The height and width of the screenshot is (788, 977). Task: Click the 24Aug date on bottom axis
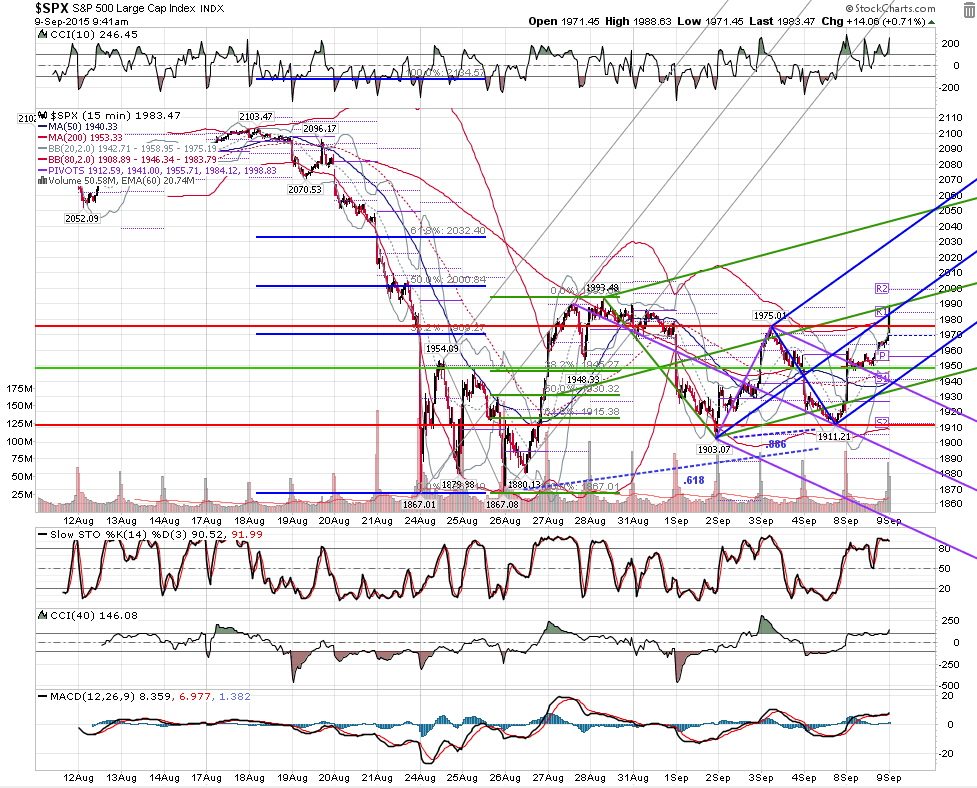click(419, 777)
